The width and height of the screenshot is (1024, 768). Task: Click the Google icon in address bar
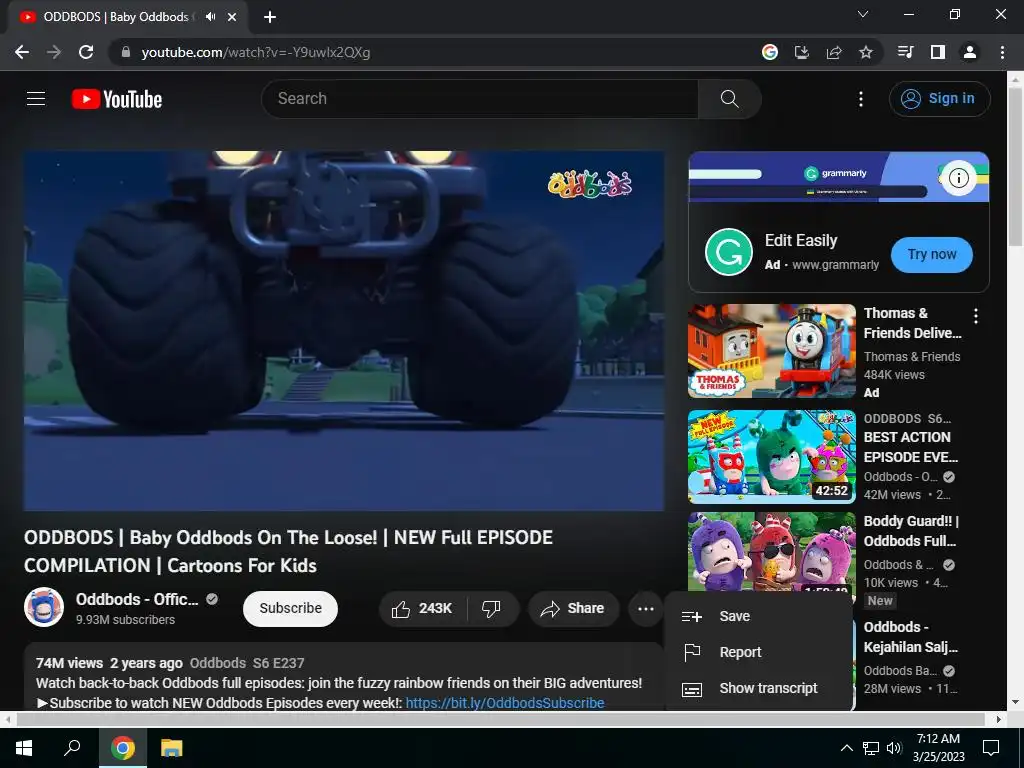[x=770, y=52]
